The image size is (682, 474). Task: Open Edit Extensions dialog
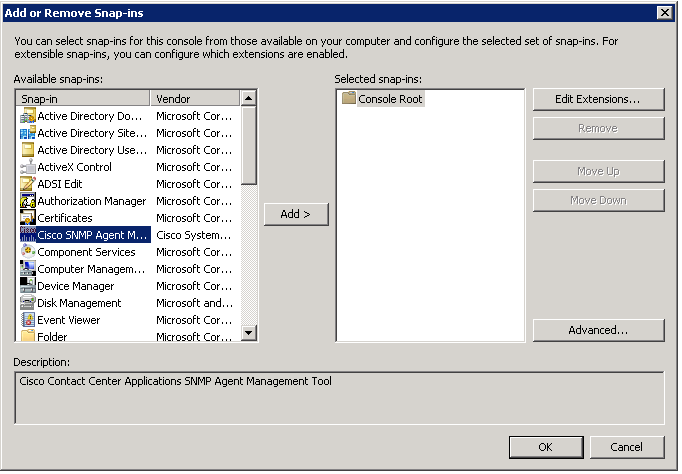[598, 99]
